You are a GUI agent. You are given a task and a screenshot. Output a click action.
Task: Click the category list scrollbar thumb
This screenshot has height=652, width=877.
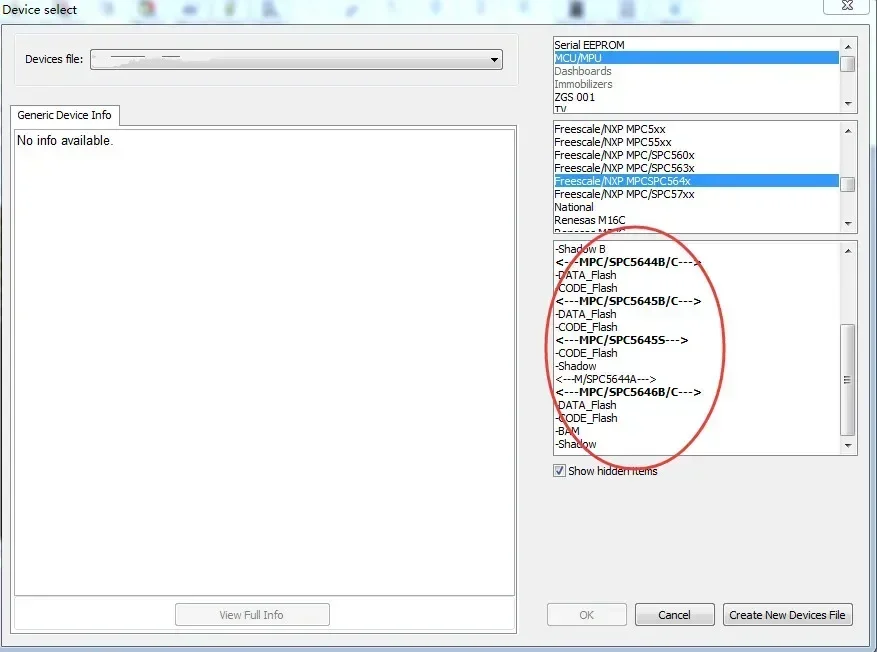tap(848, 64)
